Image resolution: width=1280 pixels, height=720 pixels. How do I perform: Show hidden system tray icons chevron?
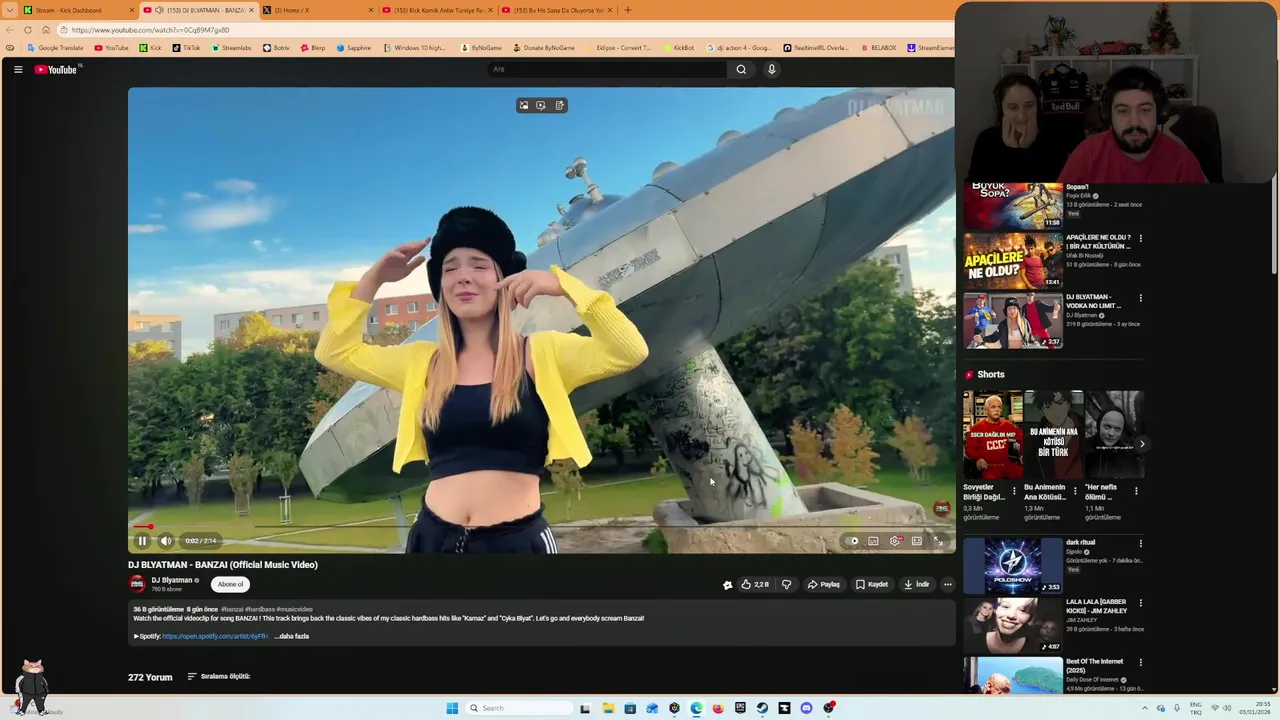(1145, 708)
